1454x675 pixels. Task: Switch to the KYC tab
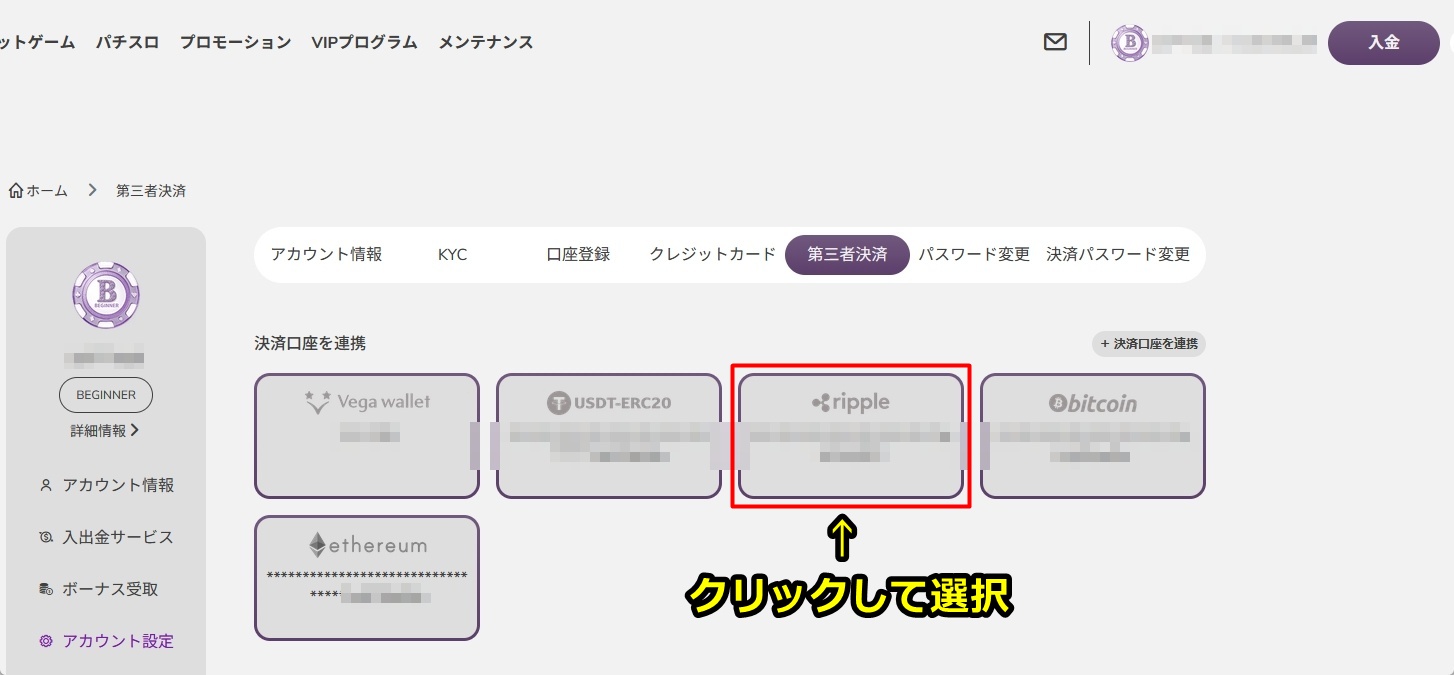[x=453, y=254]
